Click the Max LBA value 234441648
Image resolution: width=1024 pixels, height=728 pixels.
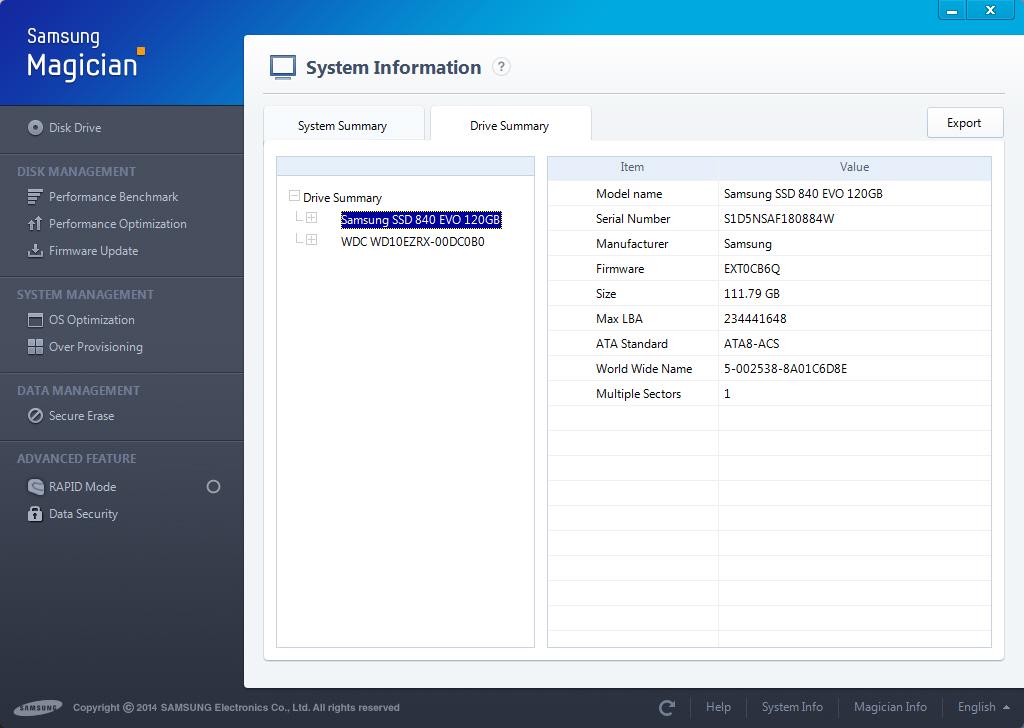(755, 319)
